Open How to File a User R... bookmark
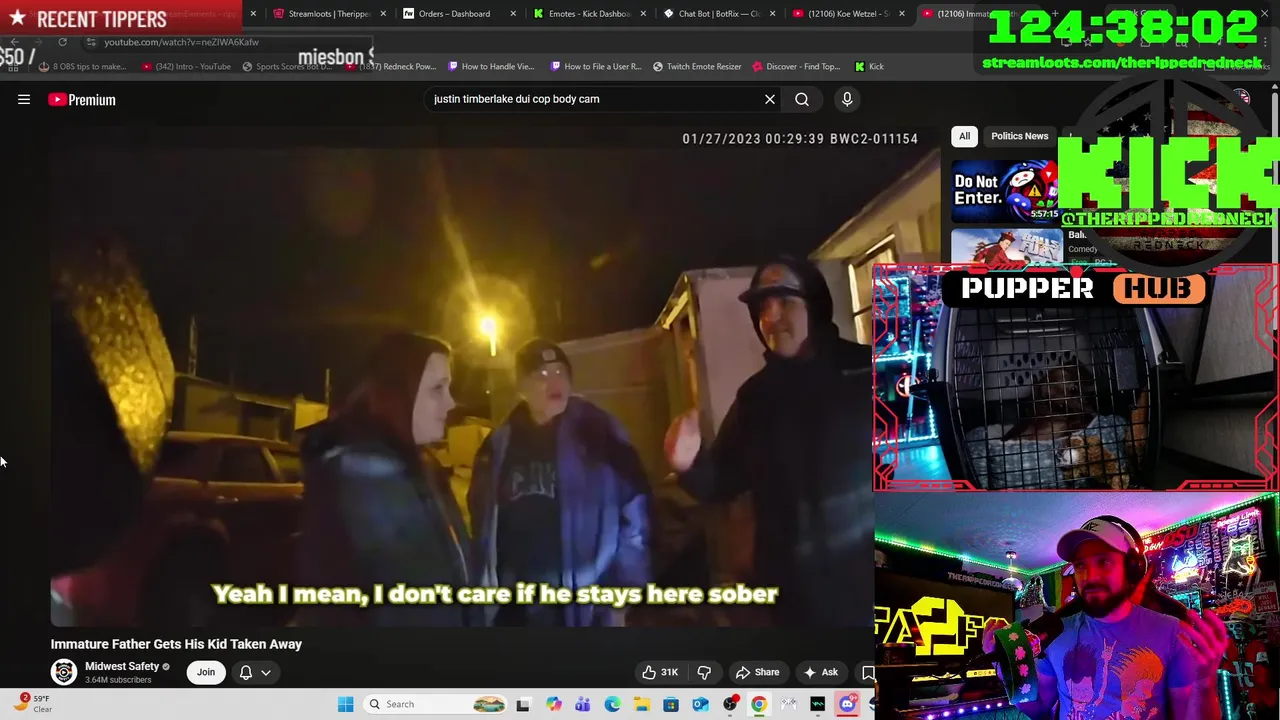 [x=594, y=66]
